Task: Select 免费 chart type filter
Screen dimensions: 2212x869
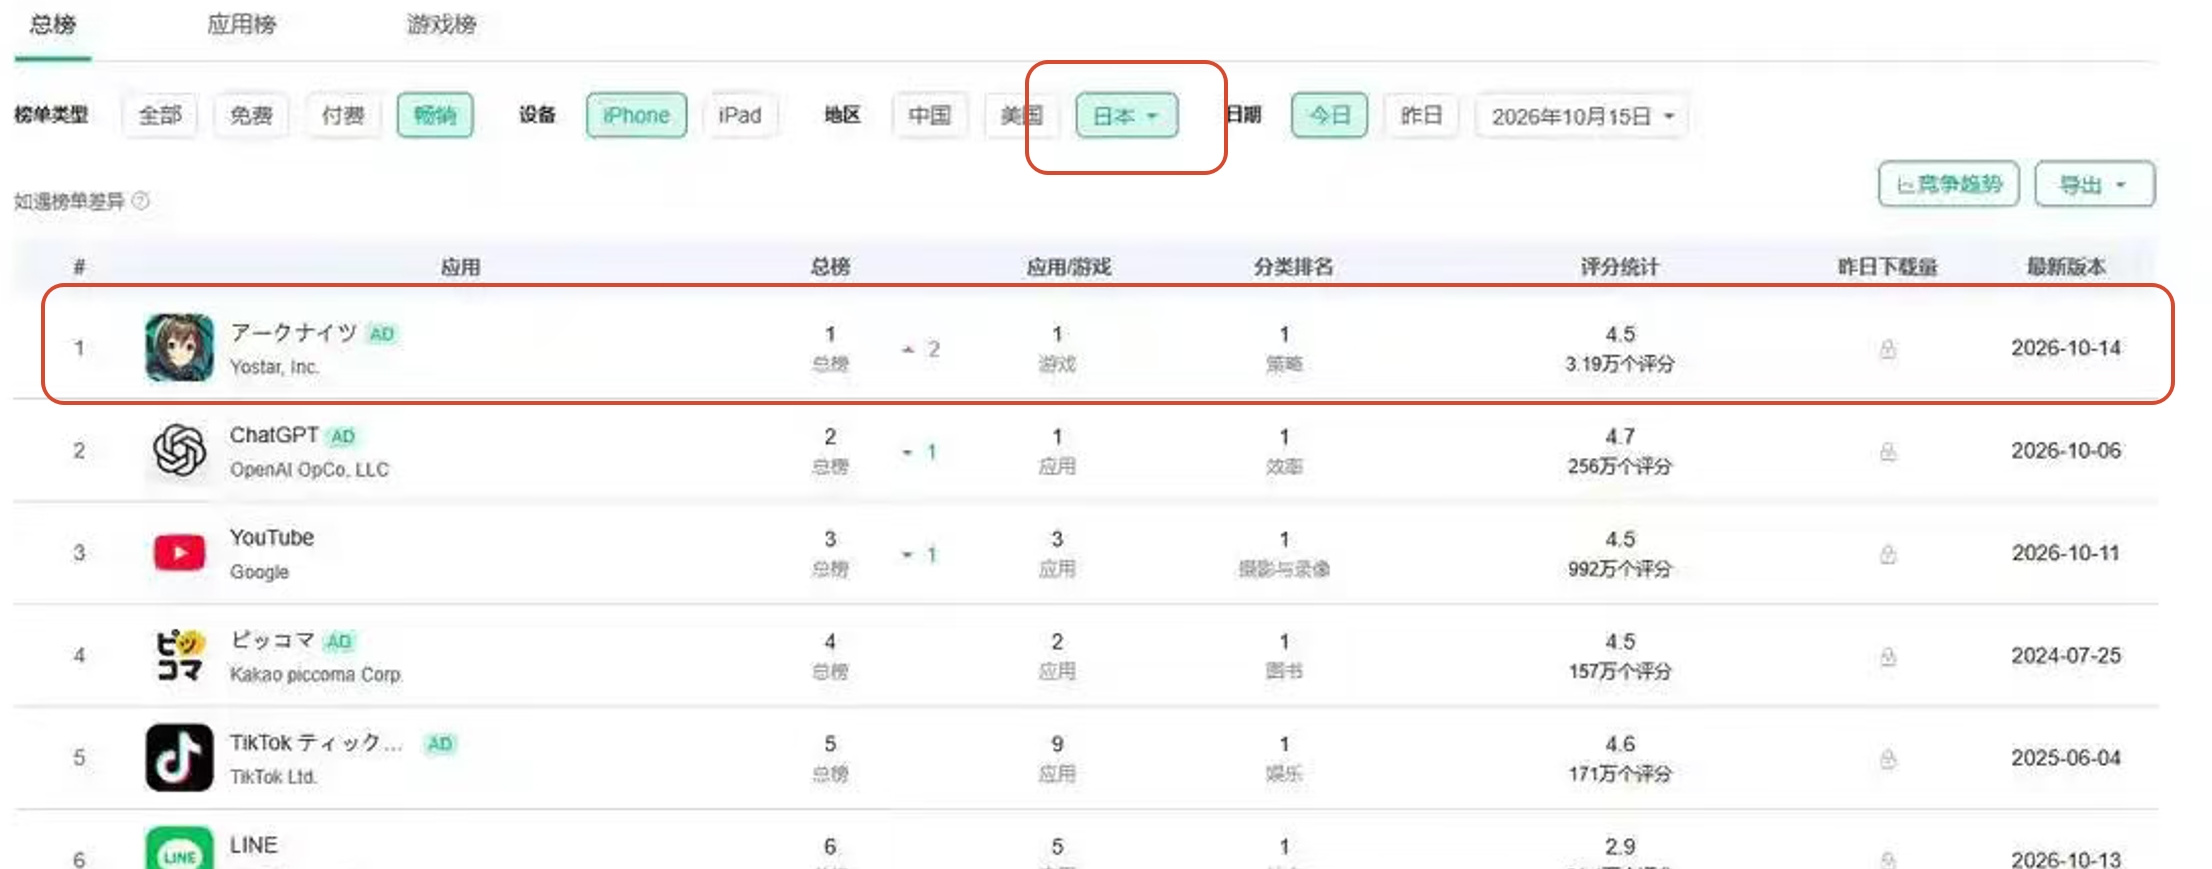Action: 251,115
